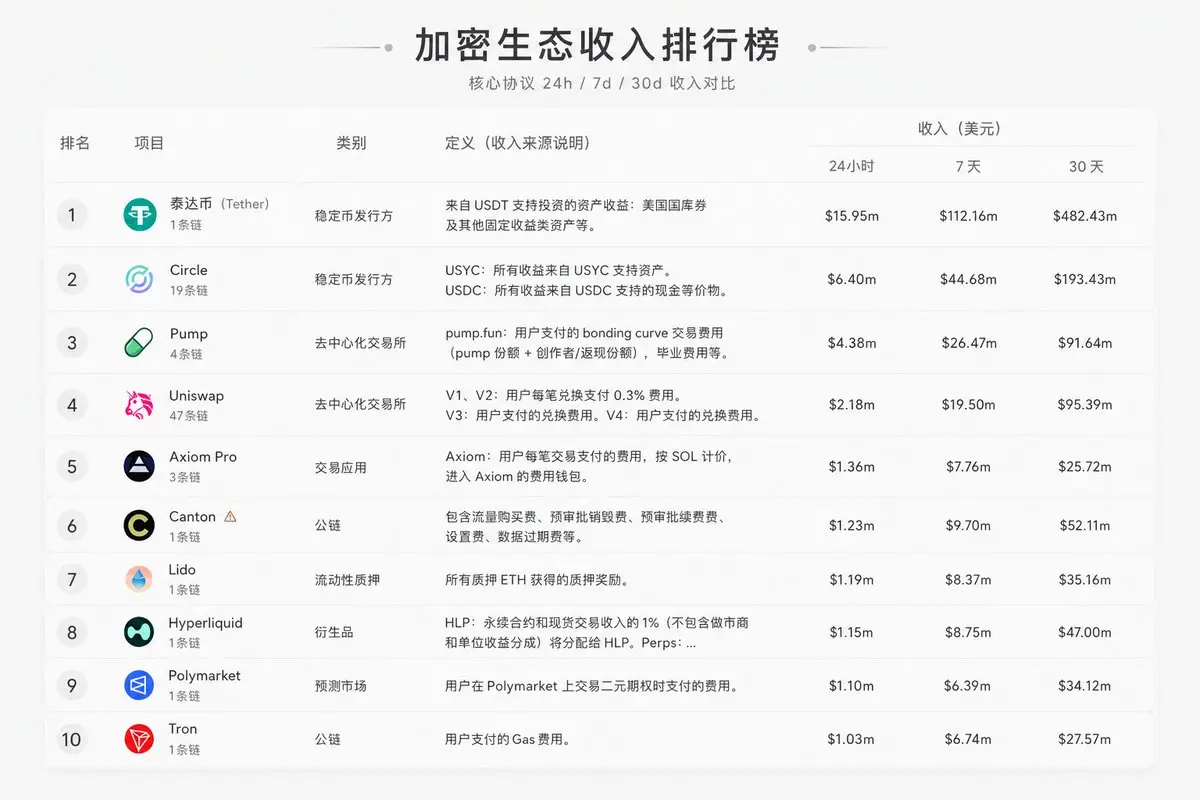Click Lido's 24h revenue $1.19m
The image size is (1200, 800).
click(852, 579)
